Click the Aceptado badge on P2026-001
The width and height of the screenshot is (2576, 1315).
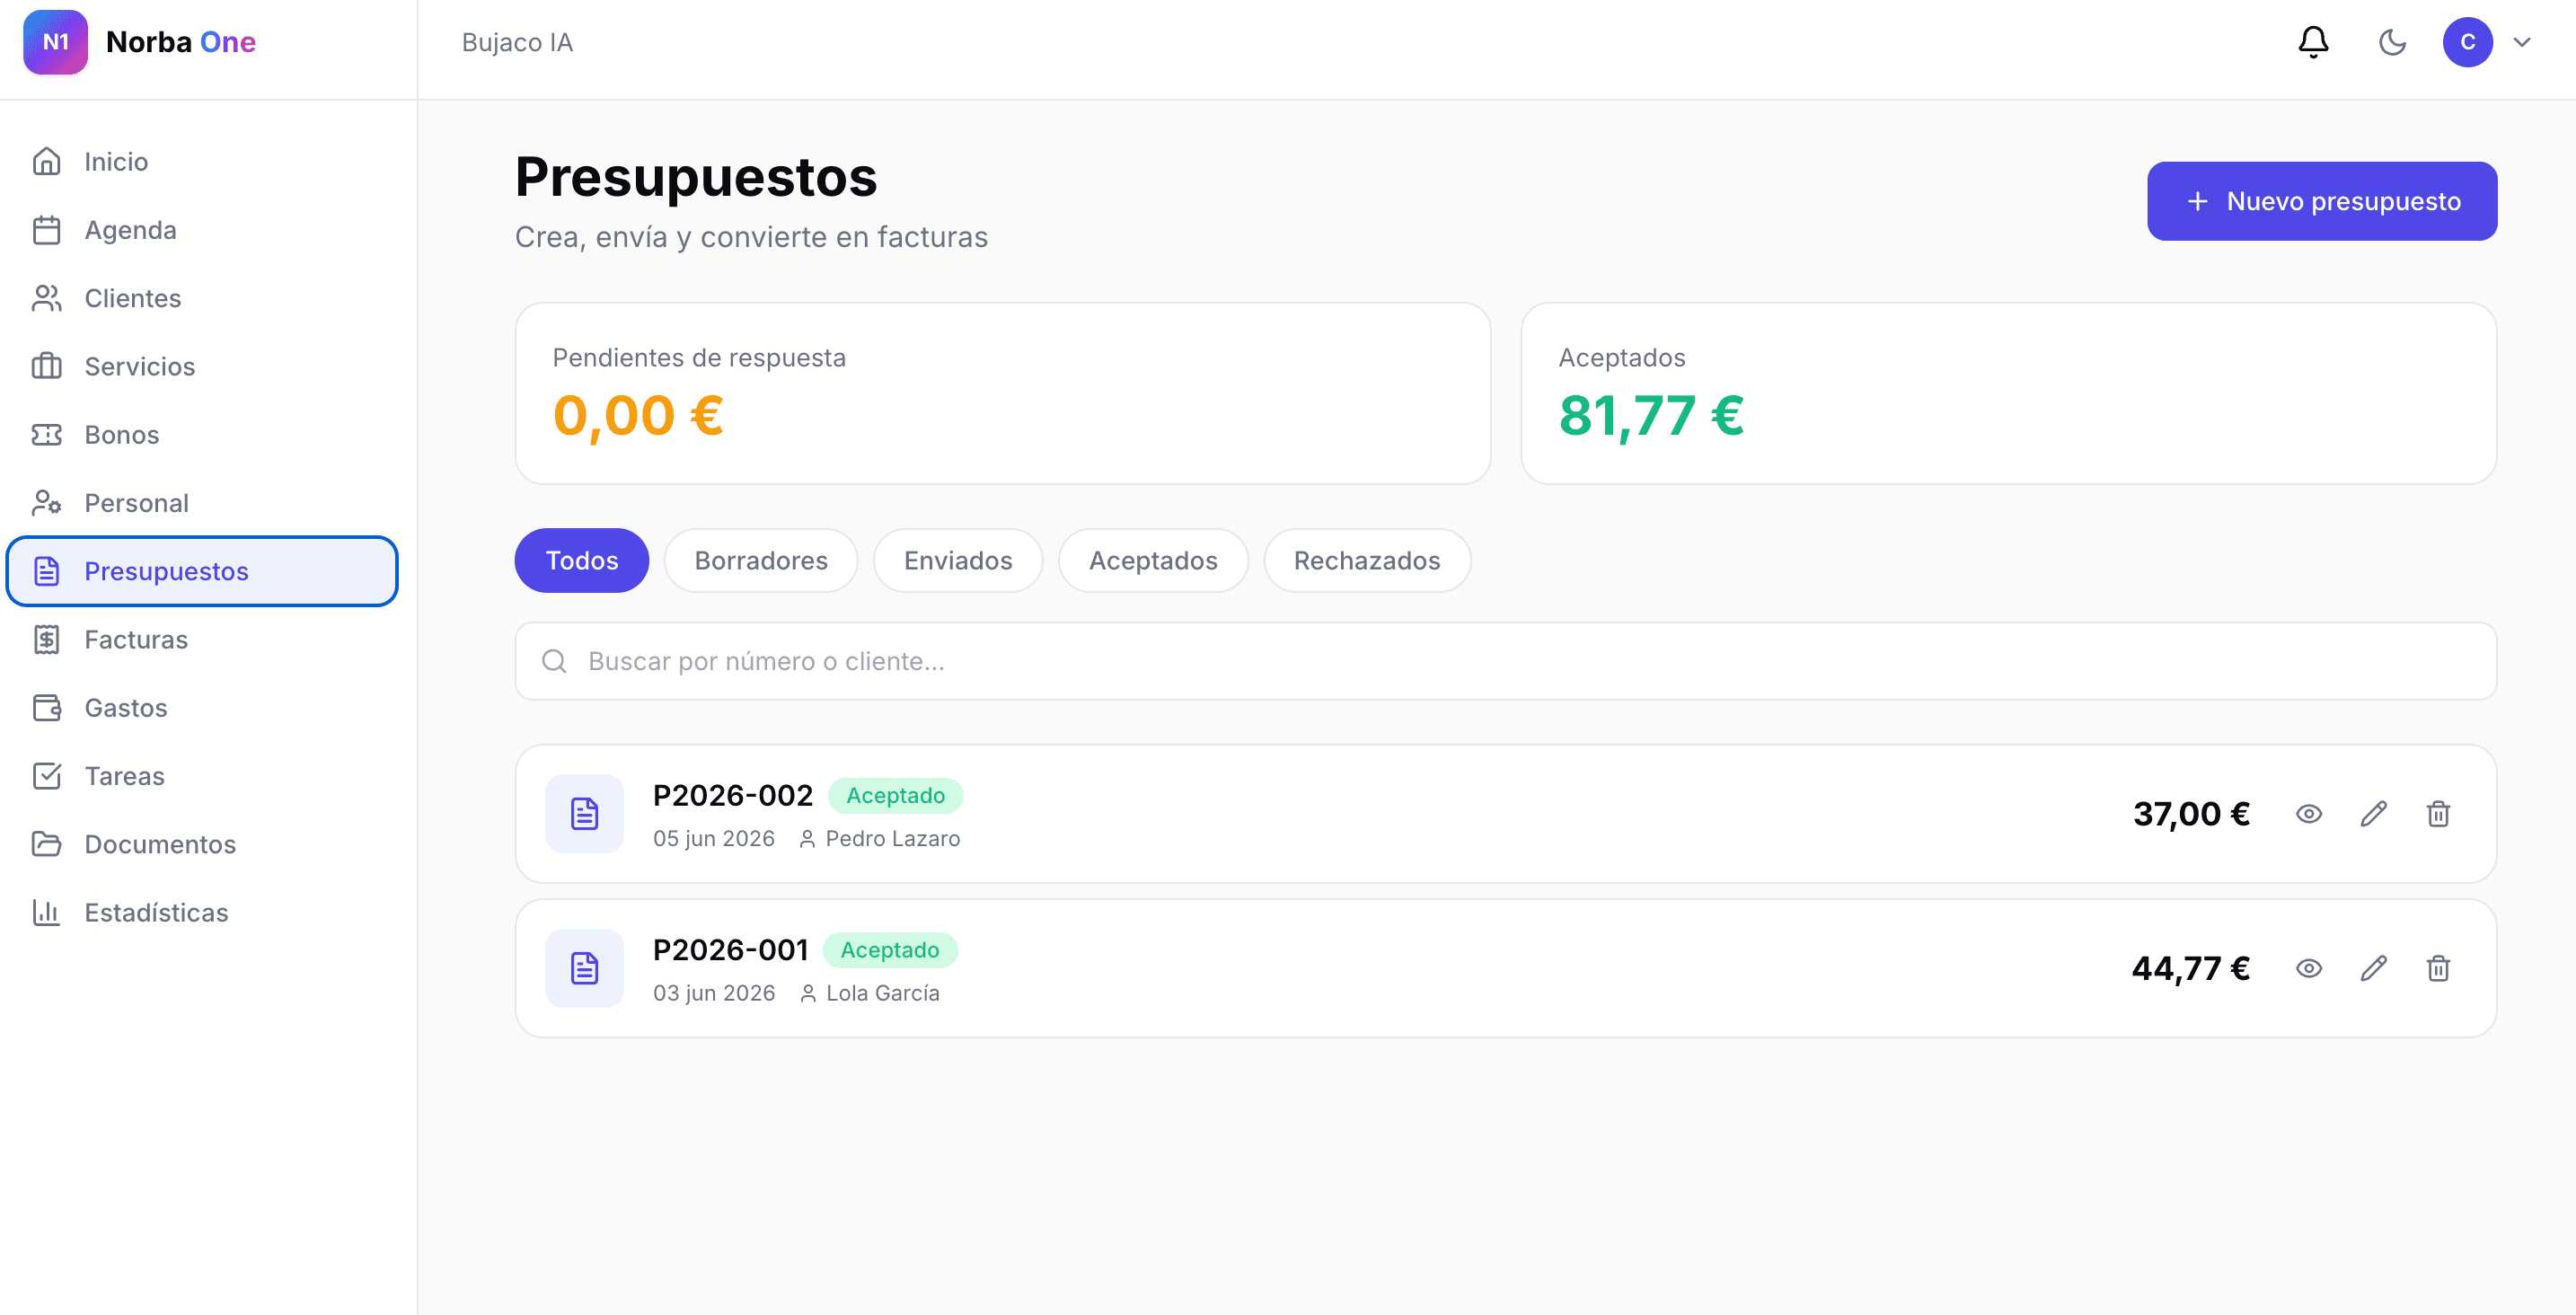(x=889, y=949)
